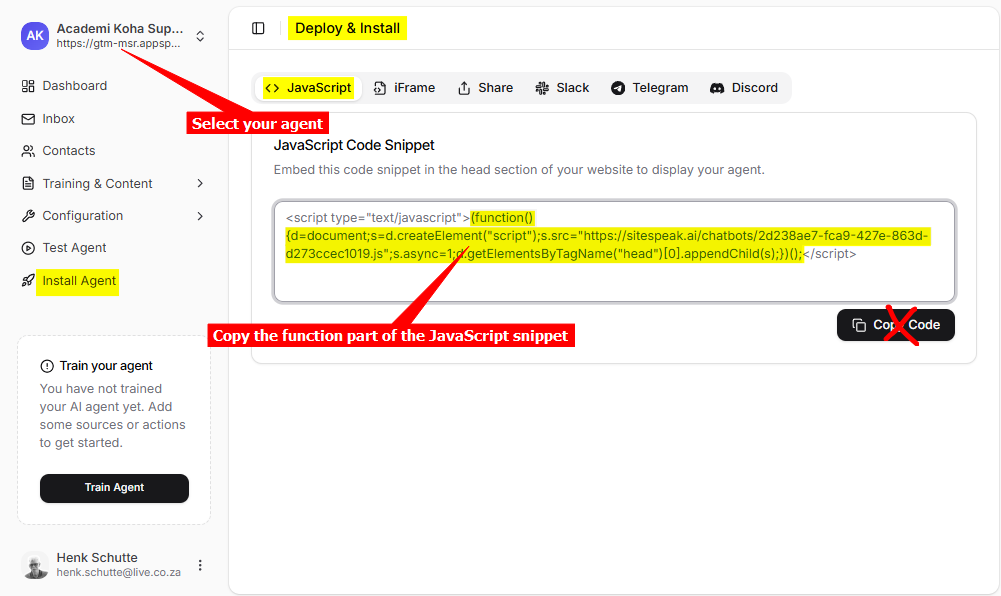The width and height of the screenshot is (1001, 596).
Task: Click the iFrame file icon
Action: 380,89
